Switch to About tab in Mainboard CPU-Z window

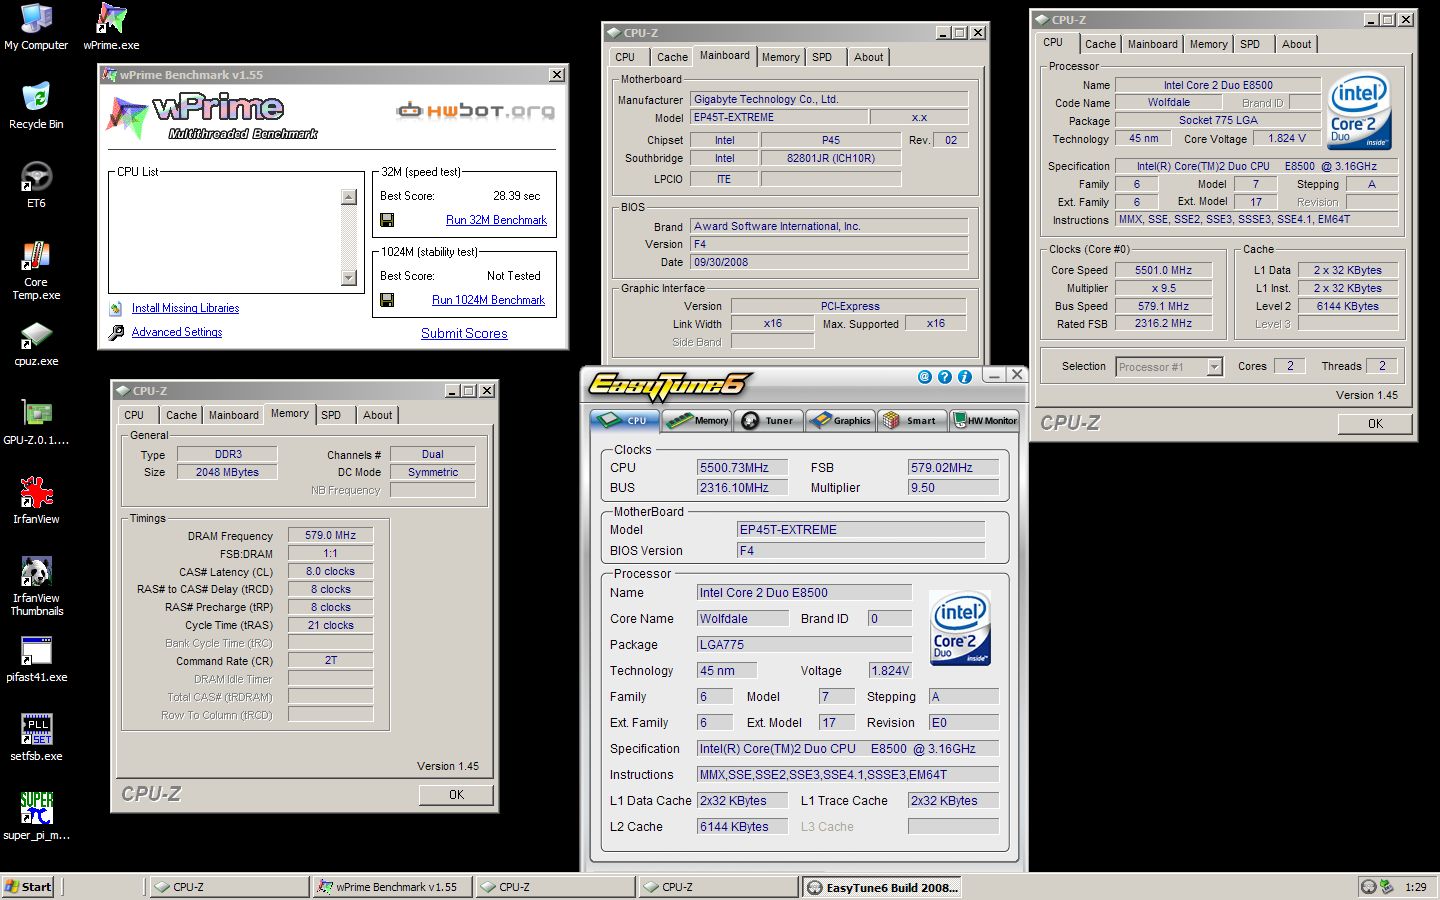[868, 57]
